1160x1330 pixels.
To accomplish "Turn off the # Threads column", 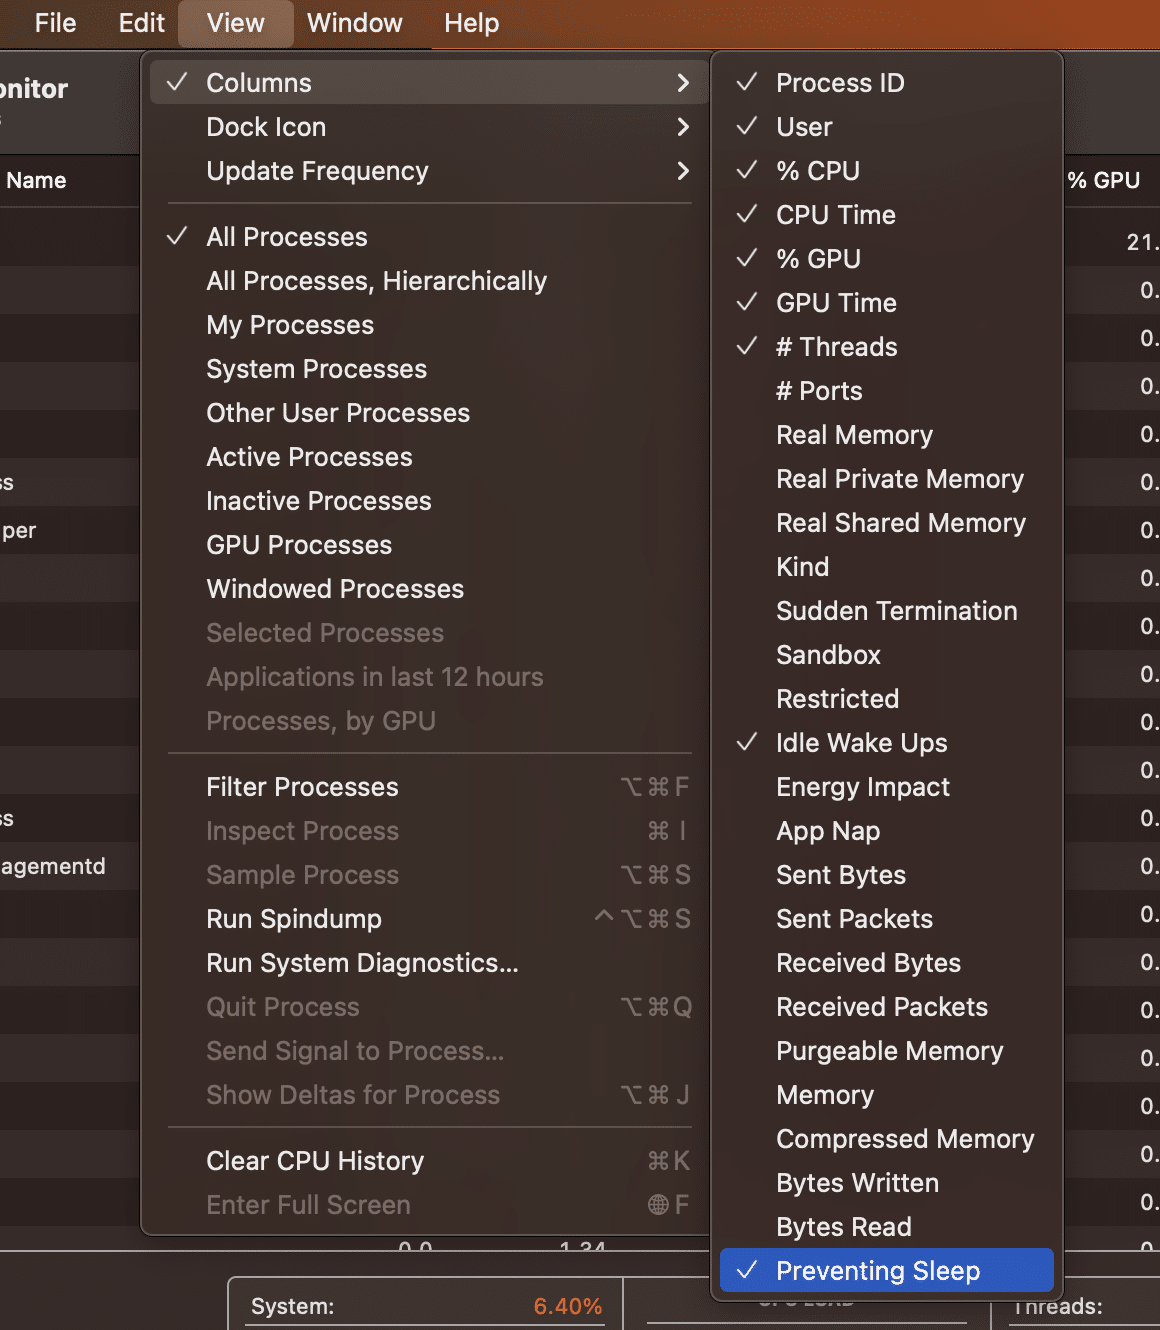I will tap(886, 347).
